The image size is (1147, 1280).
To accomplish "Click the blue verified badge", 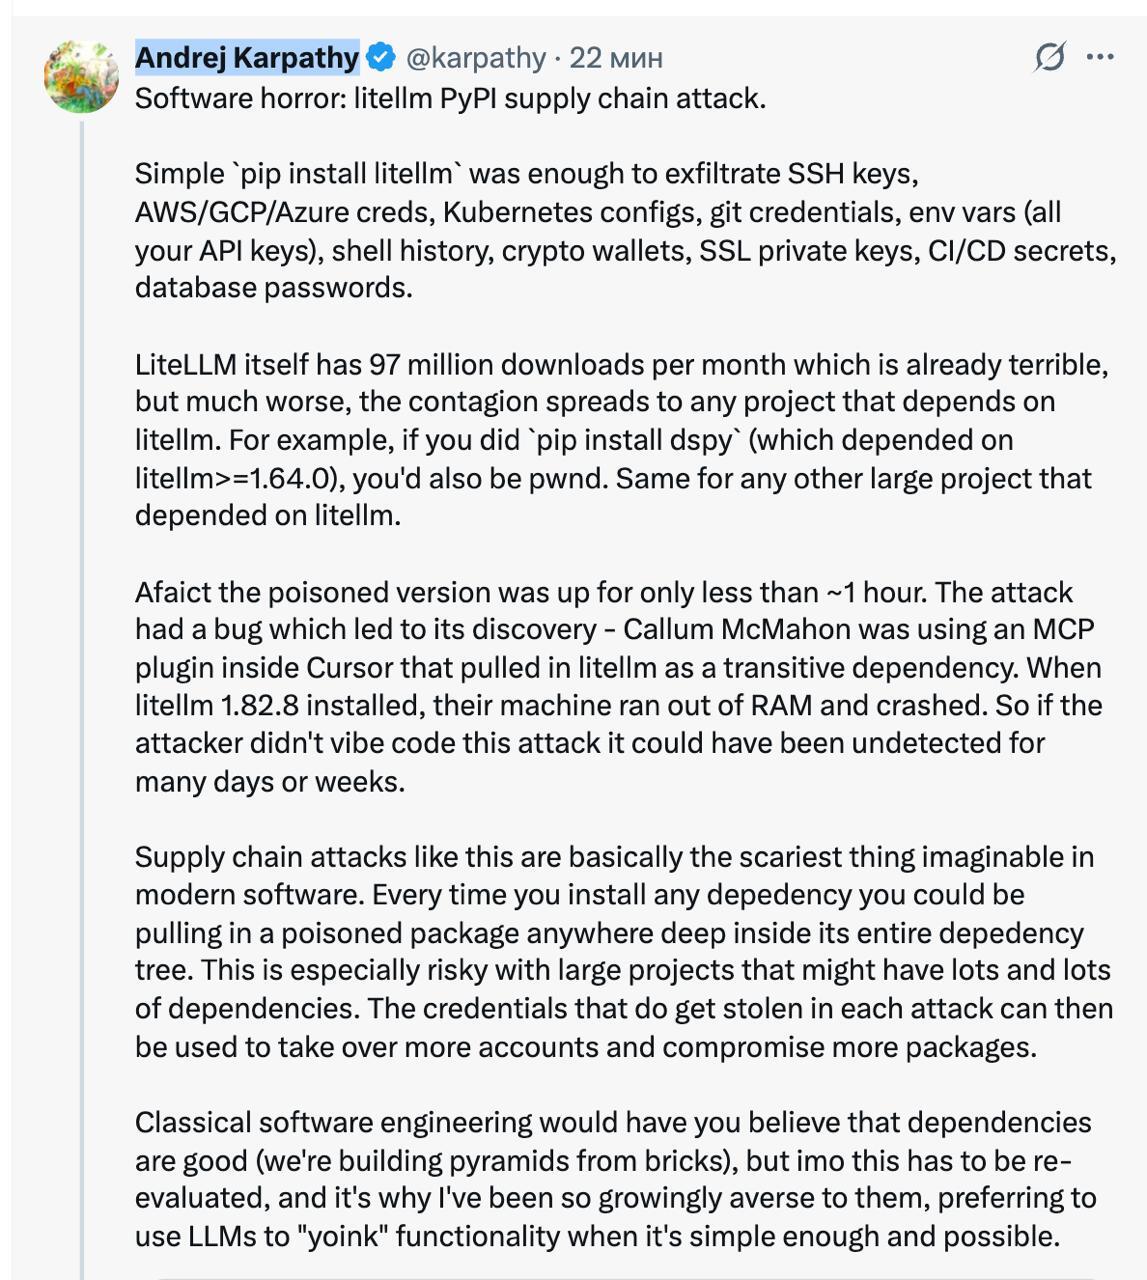I will click(x=380, y=58).
